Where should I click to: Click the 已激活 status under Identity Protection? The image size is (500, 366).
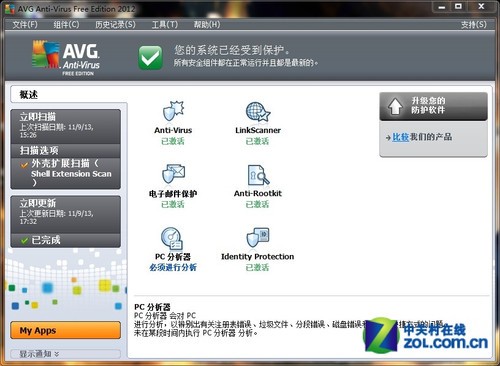coord(257,267)
